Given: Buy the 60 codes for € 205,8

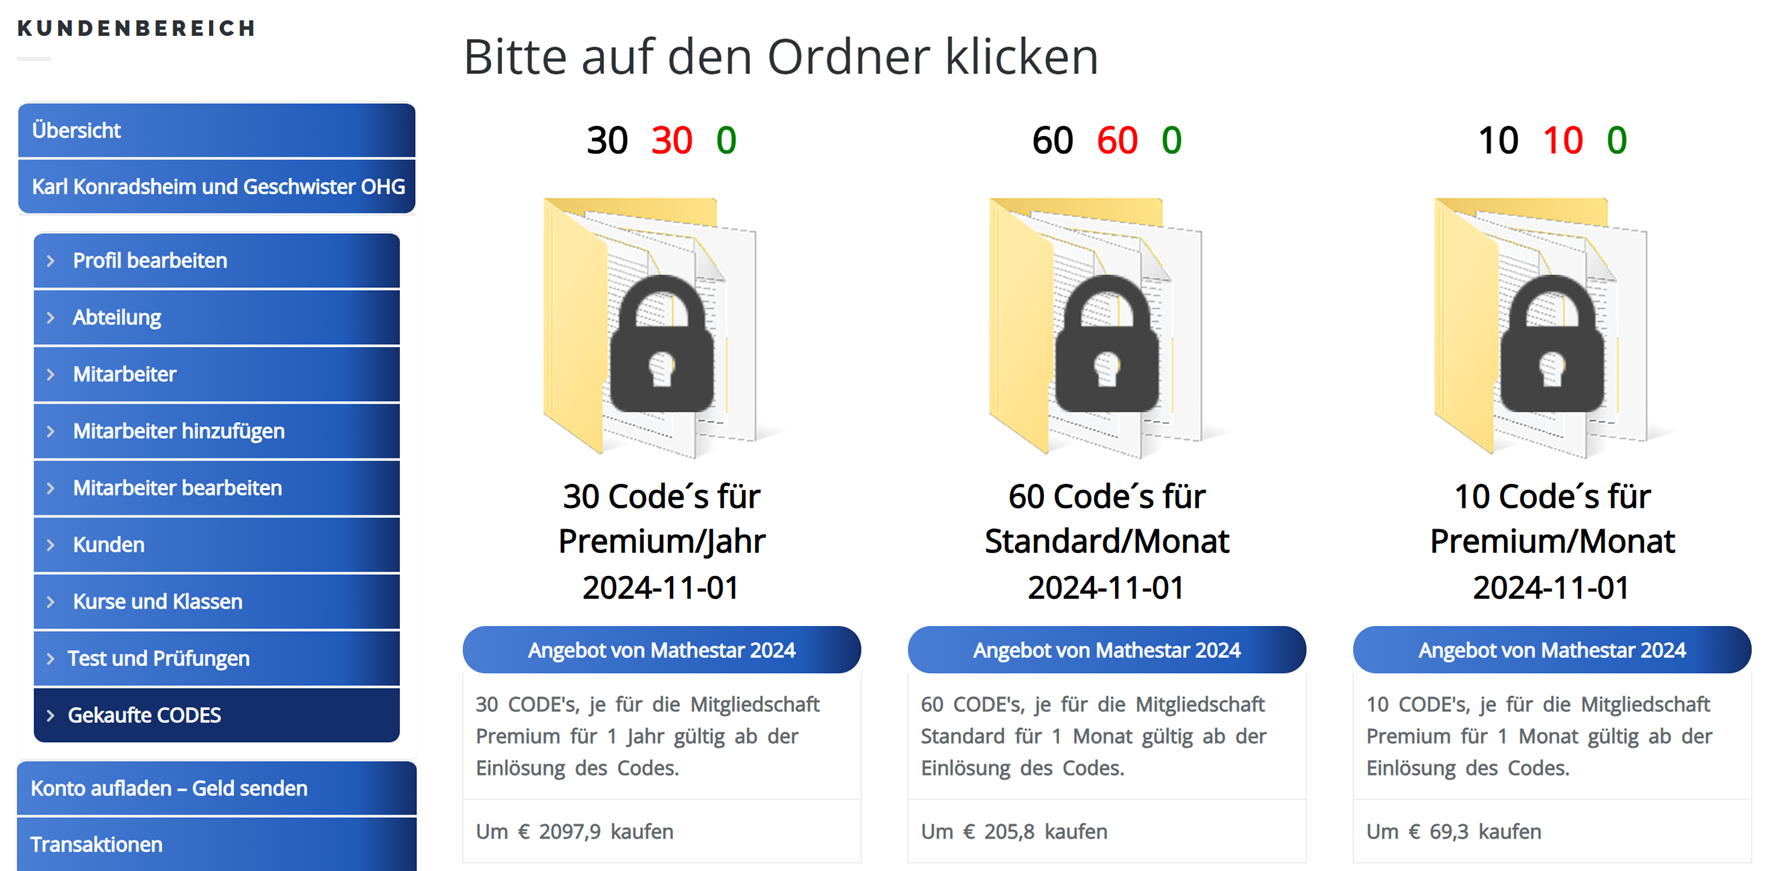Looking at the screenshot, I should point(1014,832).
